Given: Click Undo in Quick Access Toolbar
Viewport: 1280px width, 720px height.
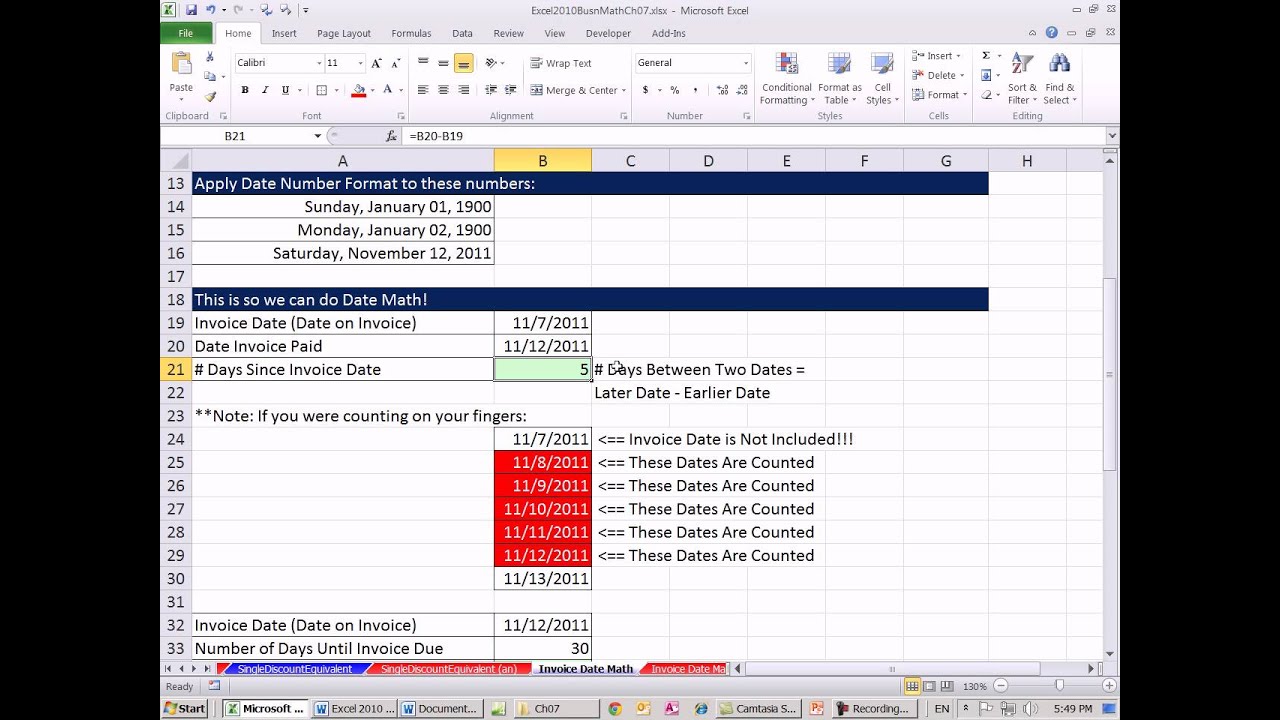Looking at the screenshot, I should point(211,10).
